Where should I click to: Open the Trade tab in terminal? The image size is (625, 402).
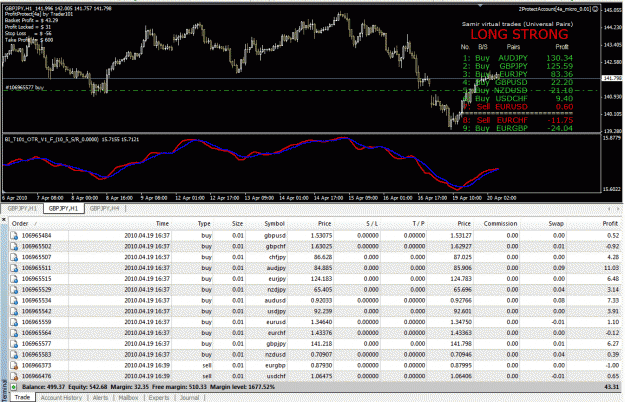click(x=22, y=397)
